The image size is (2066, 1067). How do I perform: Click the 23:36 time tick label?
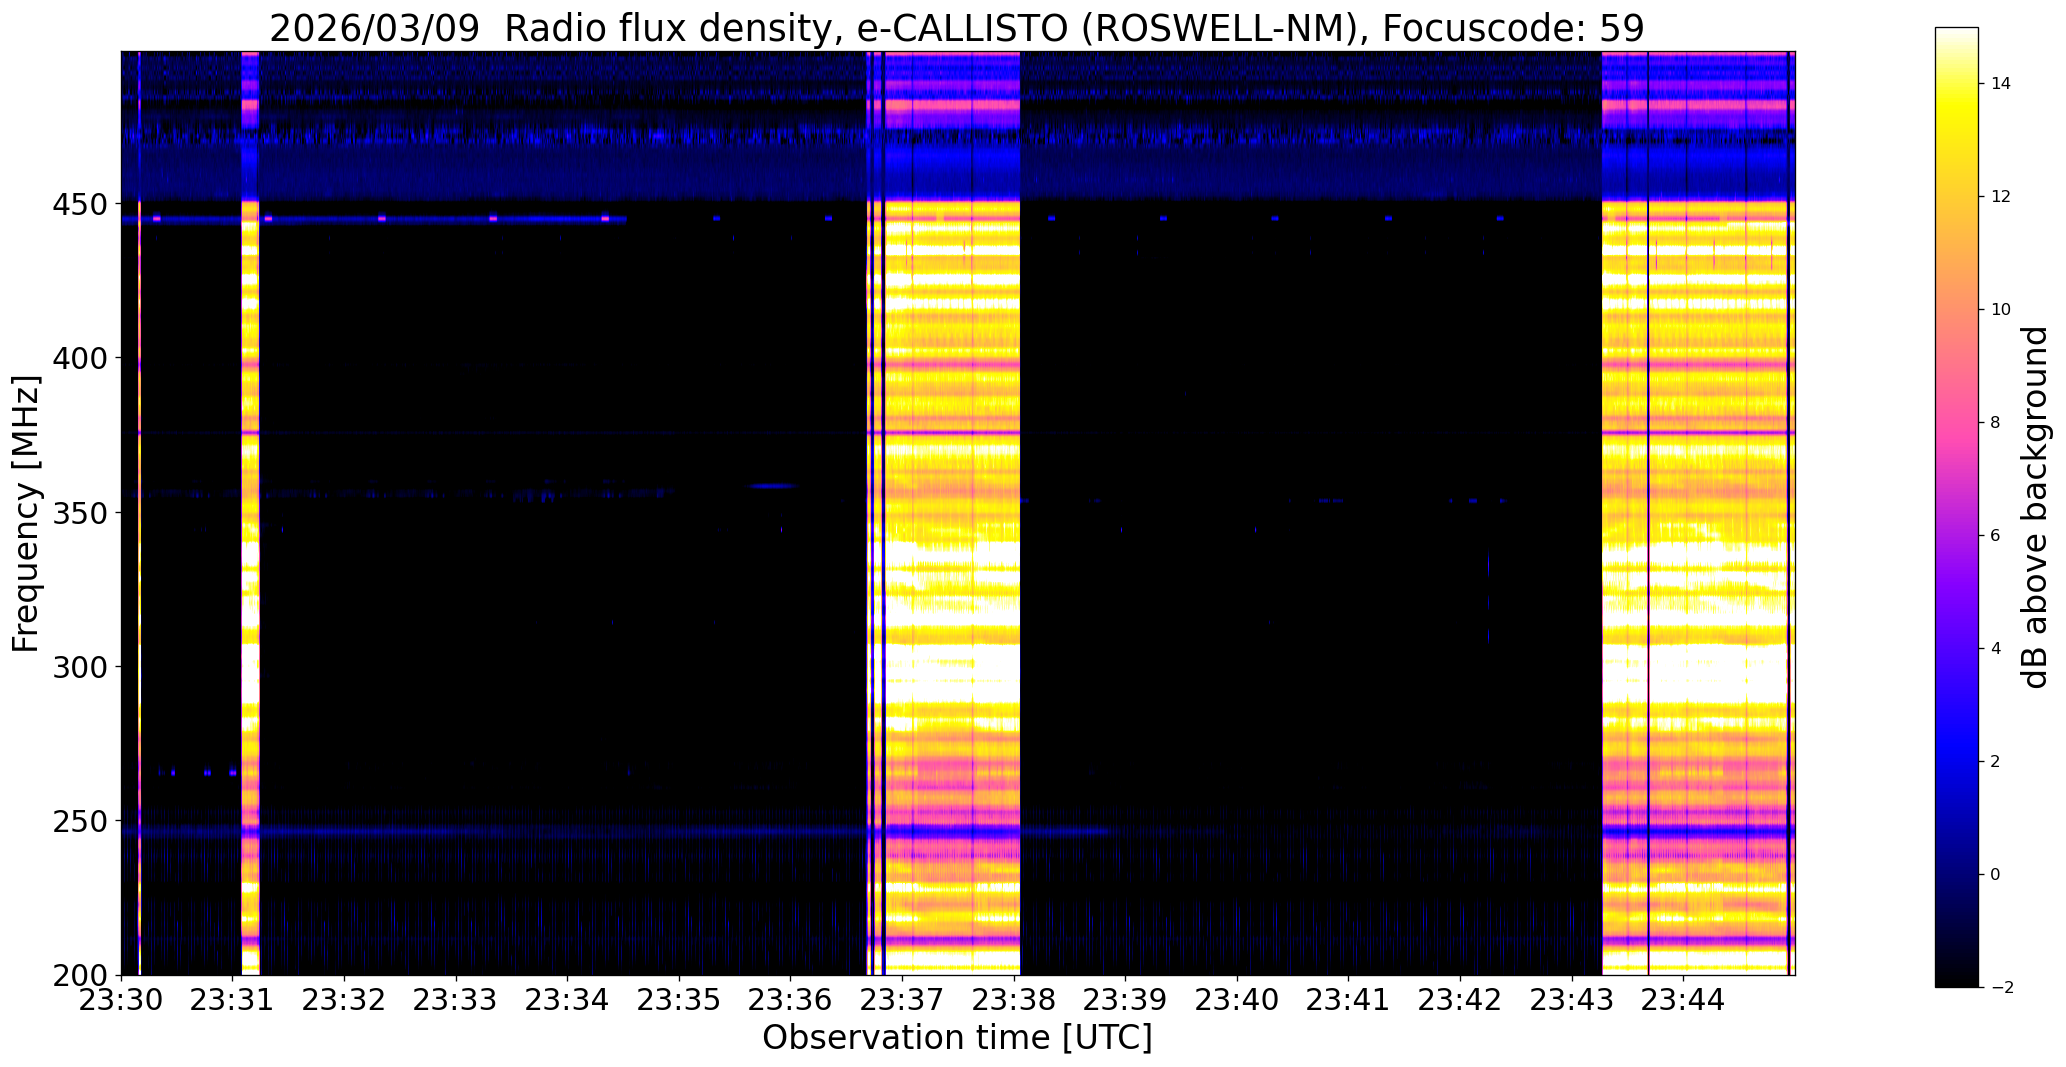click(791, 999)
